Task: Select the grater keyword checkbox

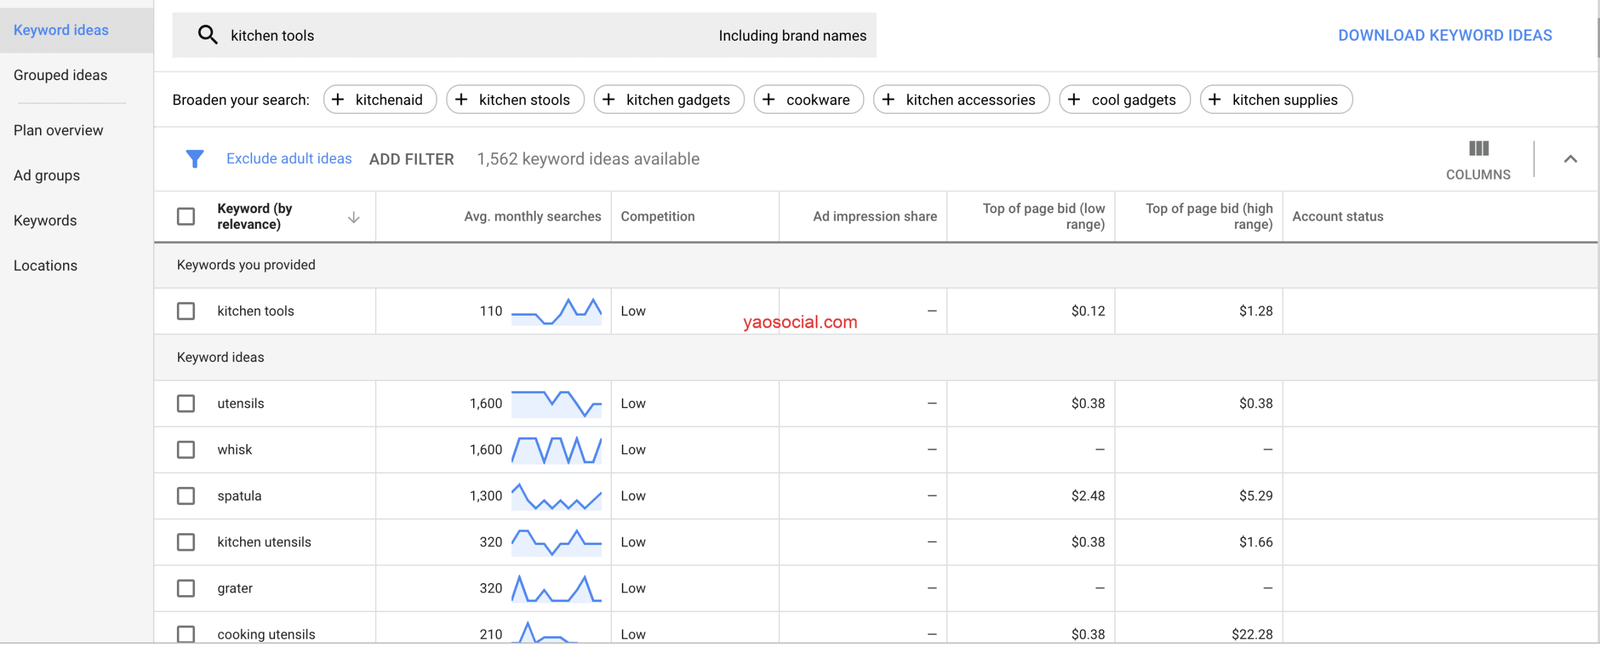Action: (x=186, y=588)
